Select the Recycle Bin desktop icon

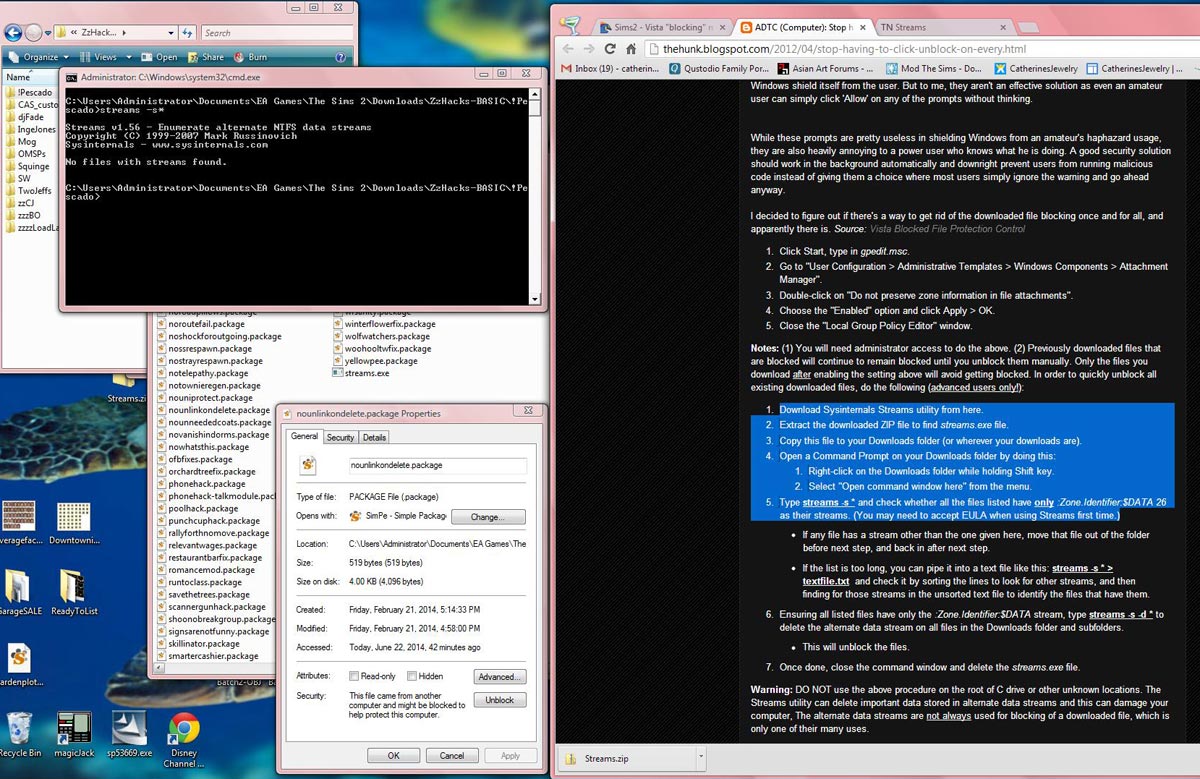[19, 729]
